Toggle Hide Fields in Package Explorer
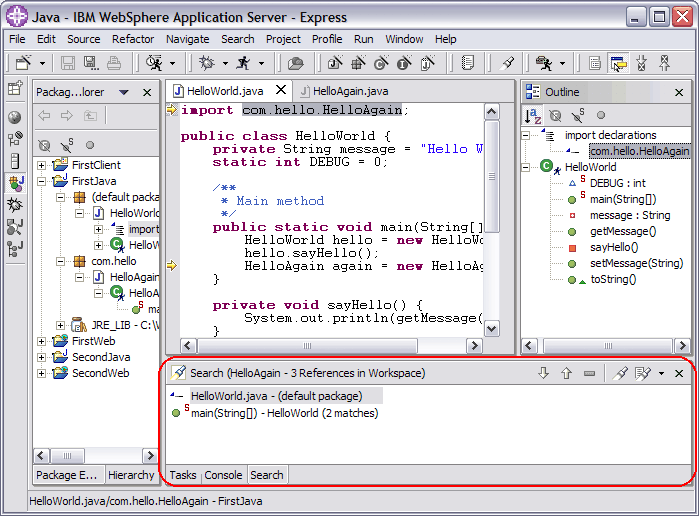699x516 pixels. click(44, 145)
